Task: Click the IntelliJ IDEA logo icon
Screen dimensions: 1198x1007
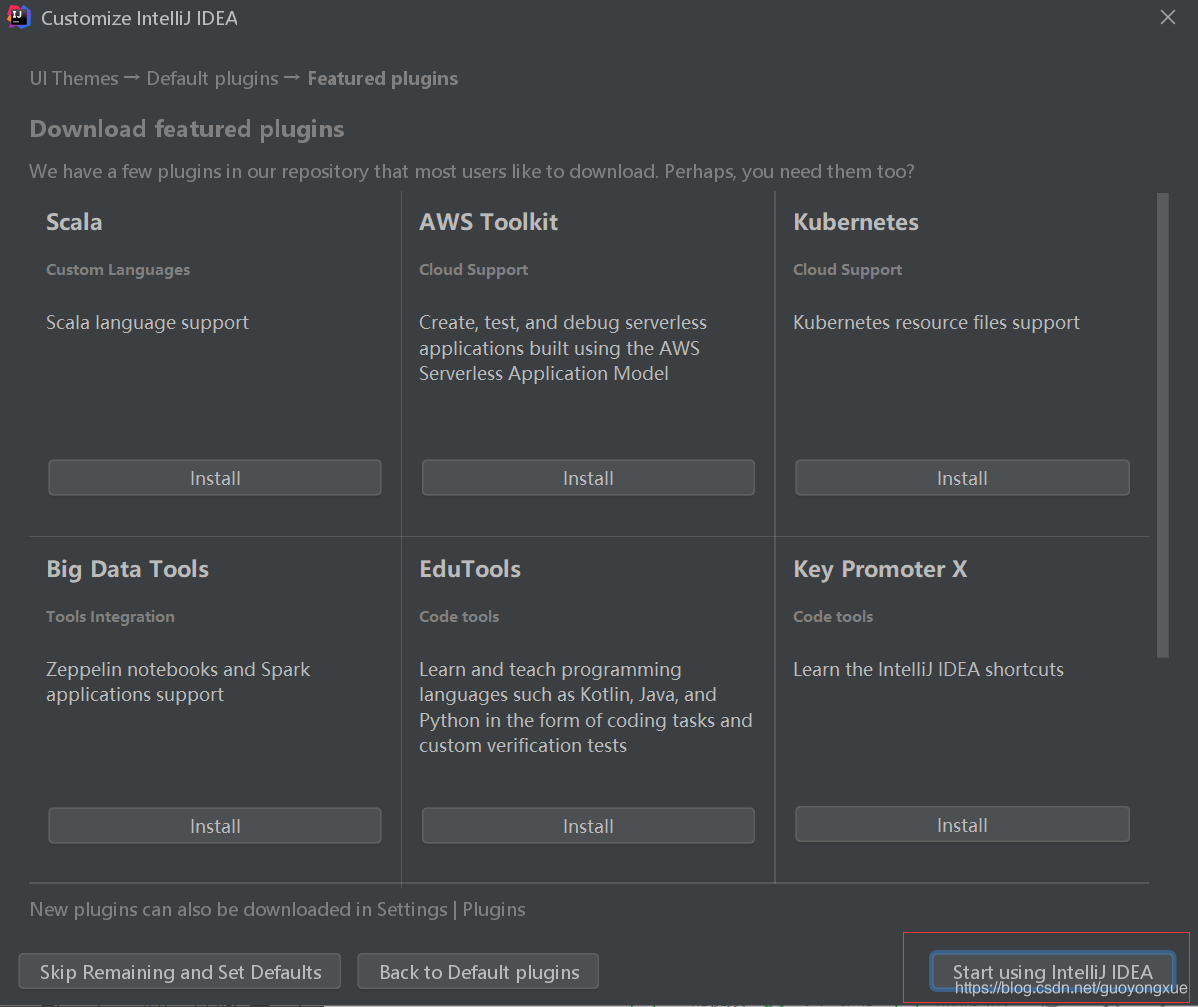Action: pos(18,17)
